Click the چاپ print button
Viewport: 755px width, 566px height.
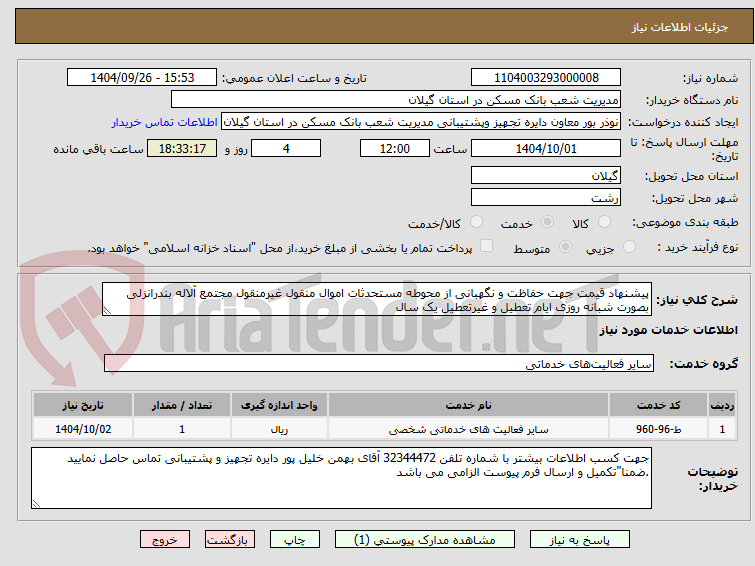[295, 540]
